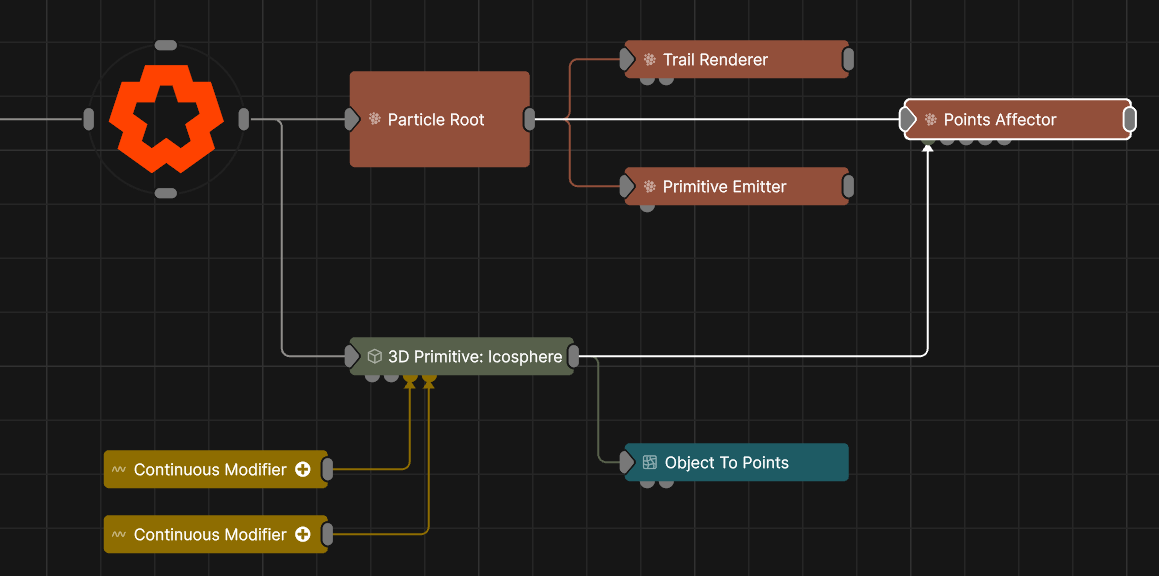The image size is (1159, 576).
Task: Expand the lower Continuous Modifier plus button
Action: coord(303,535)
